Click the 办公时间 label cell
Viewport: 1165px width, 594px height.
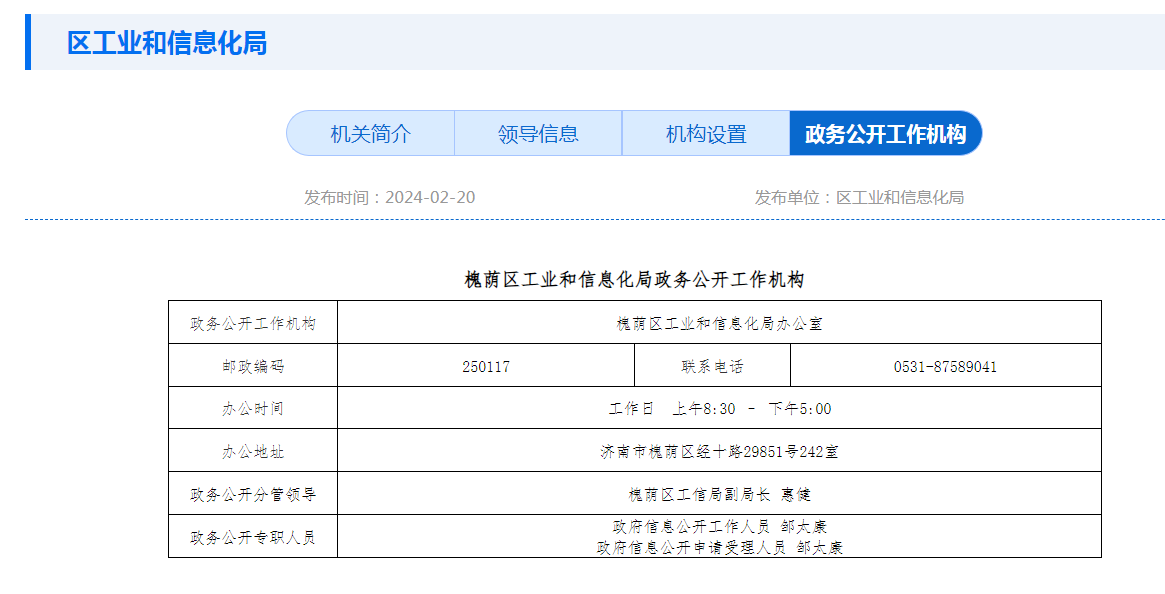[x=253, y=409]
